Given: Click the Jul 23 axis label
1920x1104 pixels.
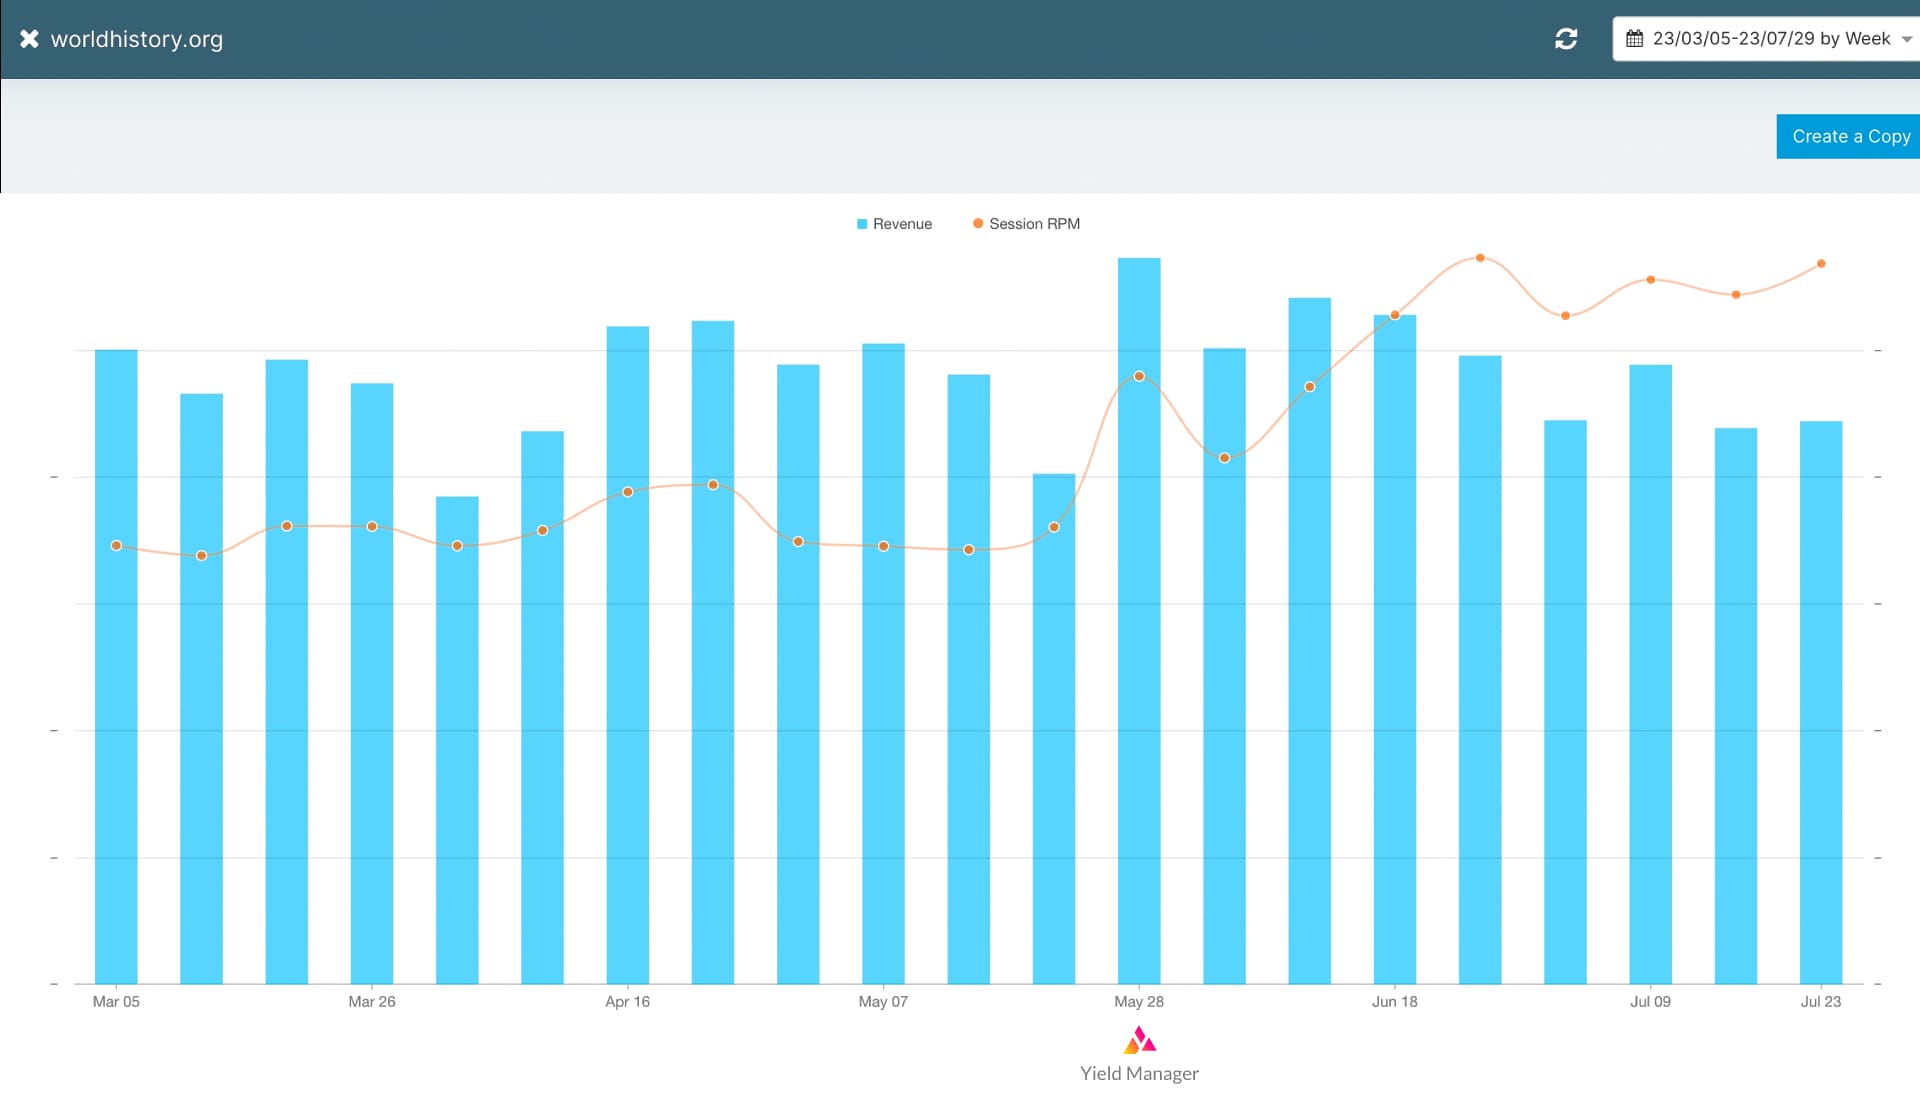Looking at the screenshot, I should coord(1821,1002).
